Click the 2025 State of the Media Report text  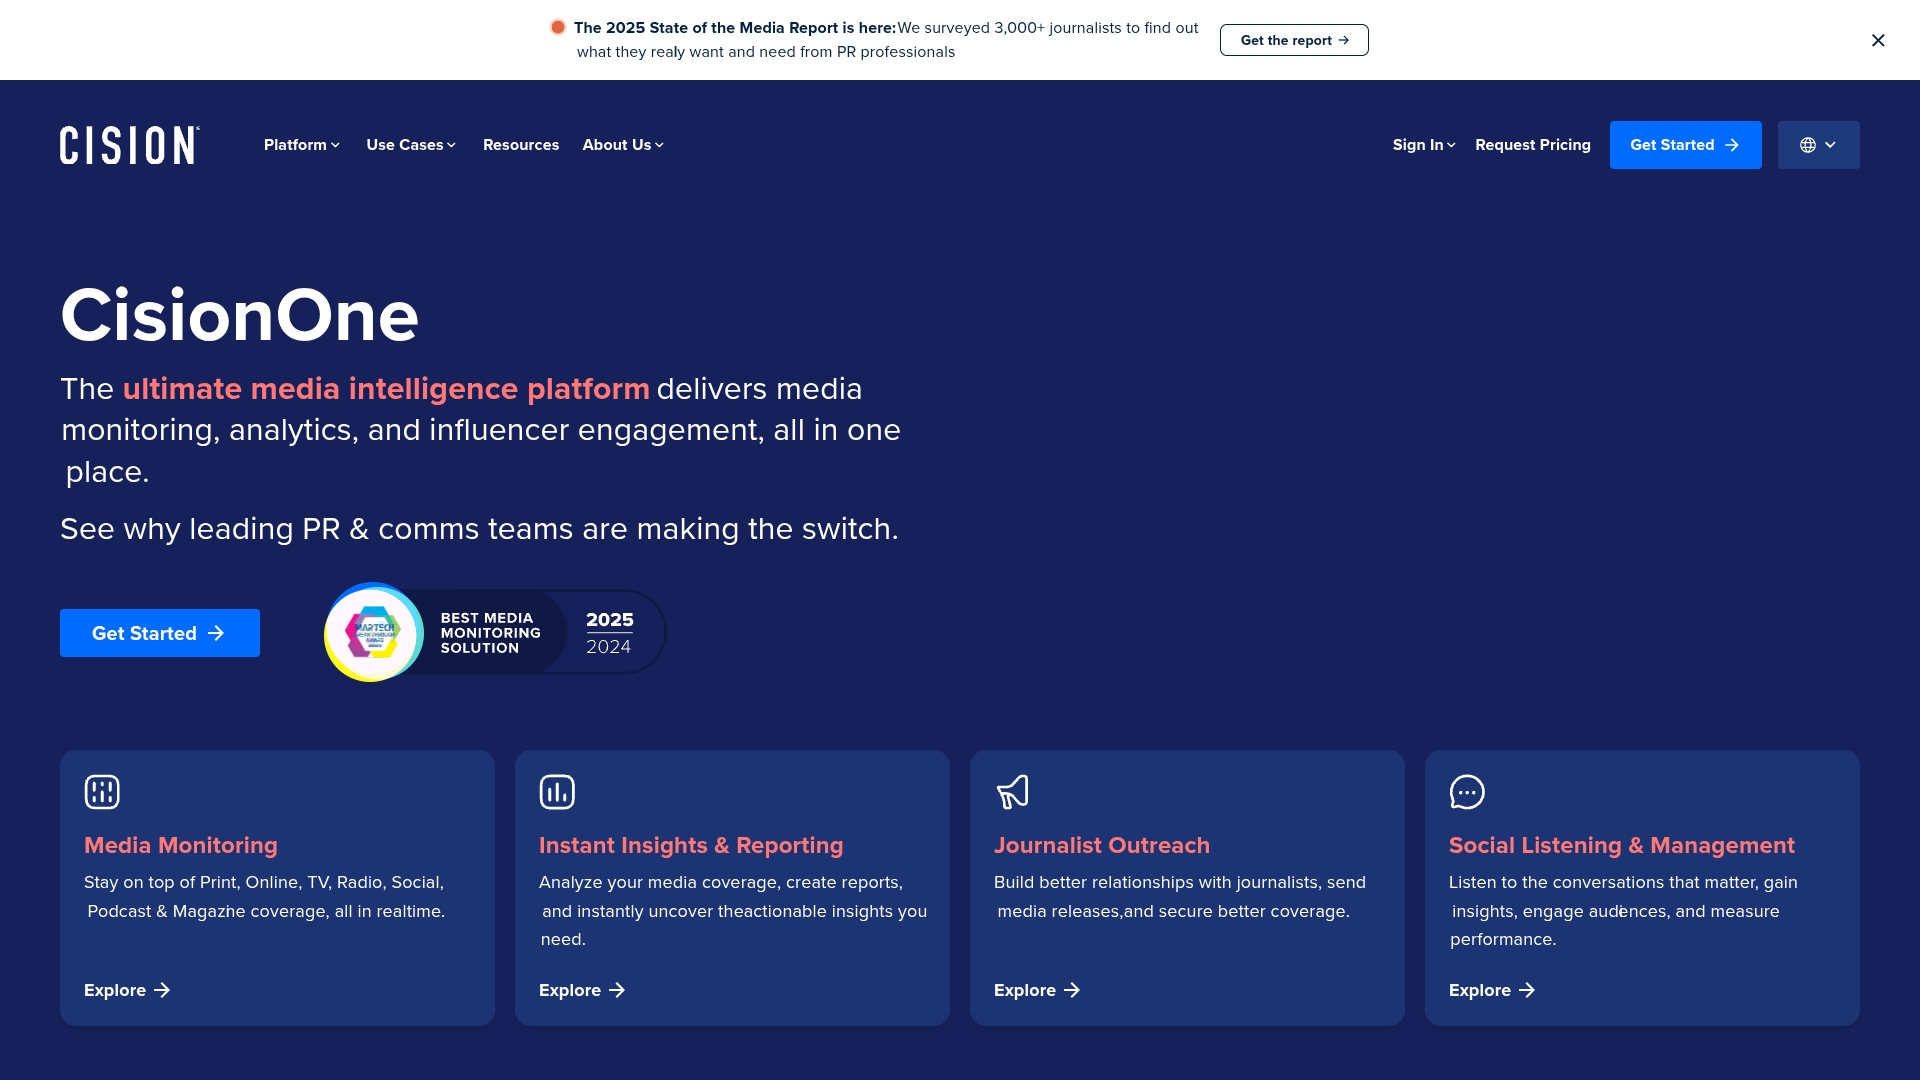coord(735,28)
